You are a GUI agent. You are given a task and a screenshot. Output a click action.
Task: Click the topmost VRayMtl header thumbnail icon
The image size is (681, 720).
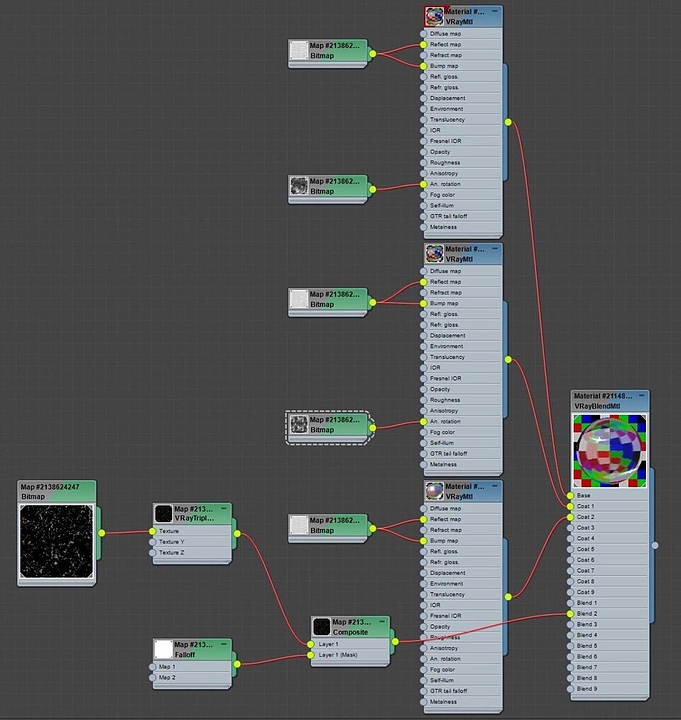point(434,16)
